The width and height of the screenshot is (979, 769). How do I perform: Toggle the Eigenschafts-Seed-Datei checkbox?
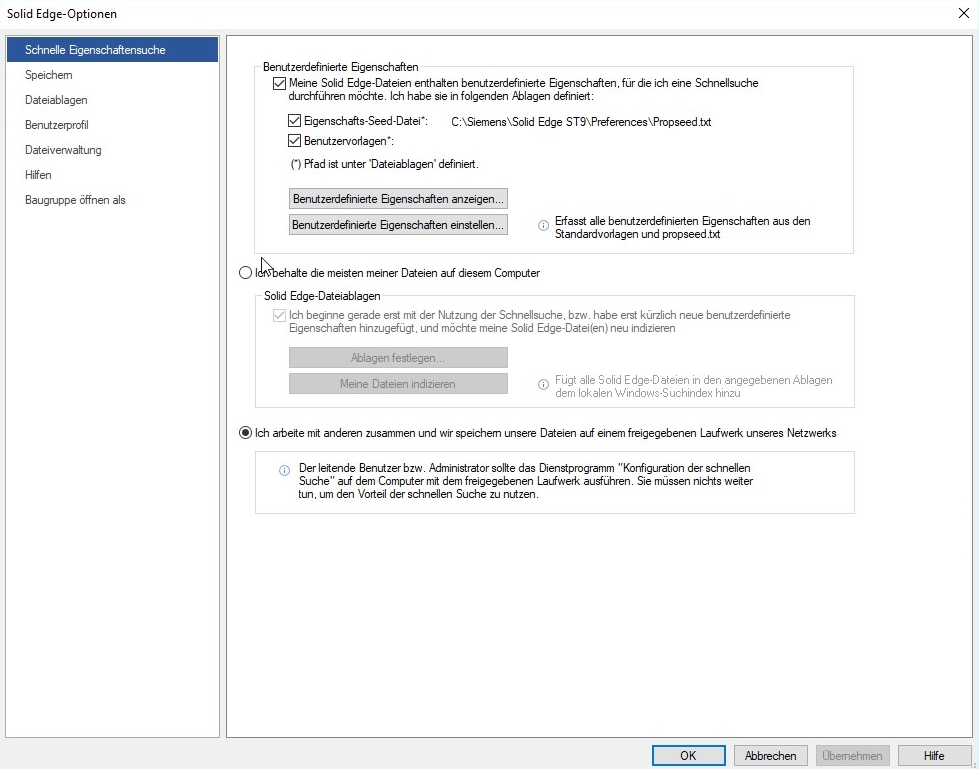point(294,121)
